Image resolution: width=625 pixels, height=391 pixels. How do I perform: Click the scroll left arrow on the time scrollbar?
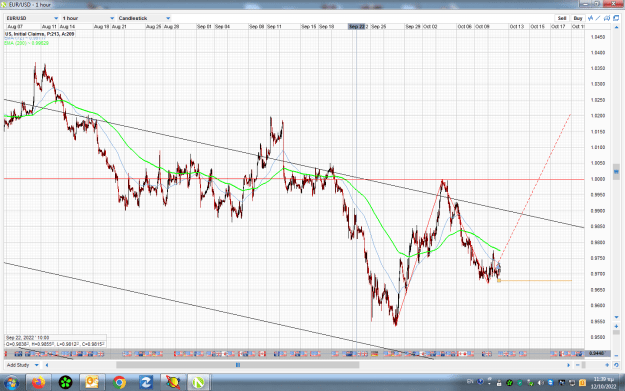47,365
